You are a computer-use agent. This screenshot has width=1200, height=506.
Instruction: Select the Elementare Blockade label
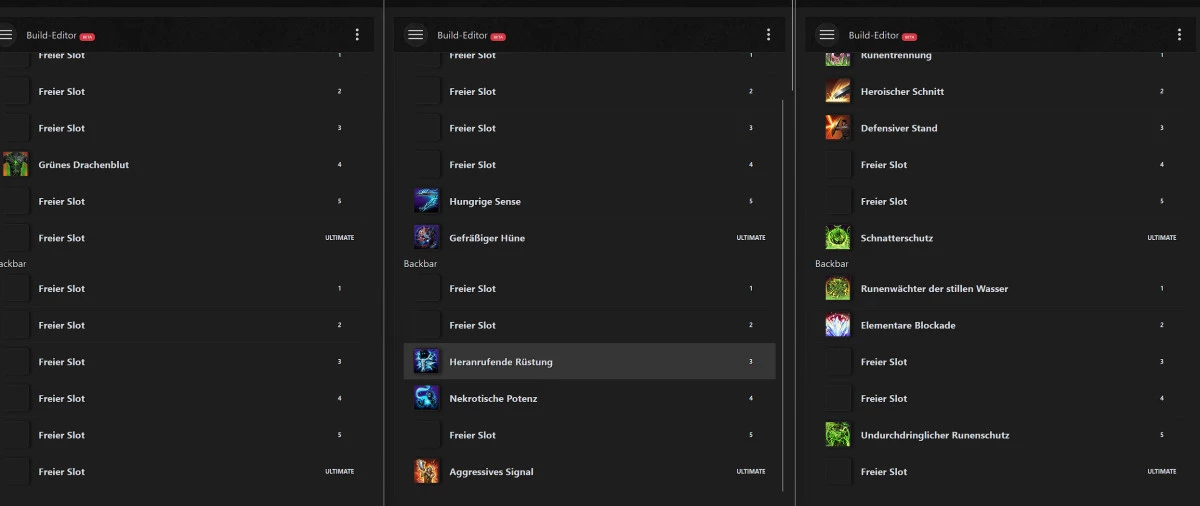point(908,325)
